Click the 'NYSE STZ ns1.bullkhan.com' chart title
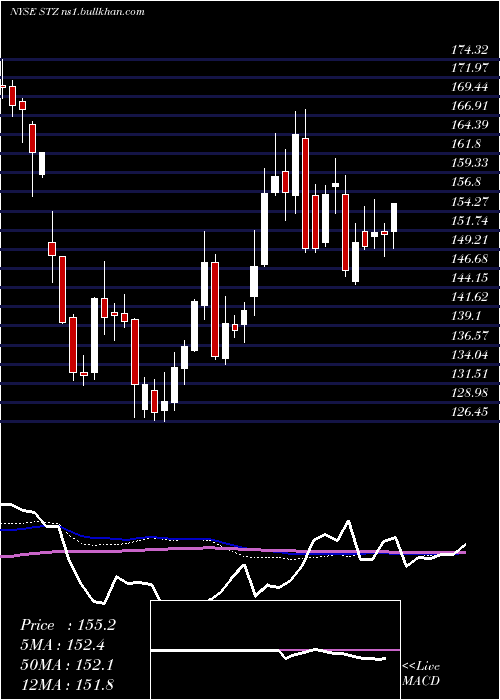This screenshot has width=500, height=700. [x=77, y=12]
